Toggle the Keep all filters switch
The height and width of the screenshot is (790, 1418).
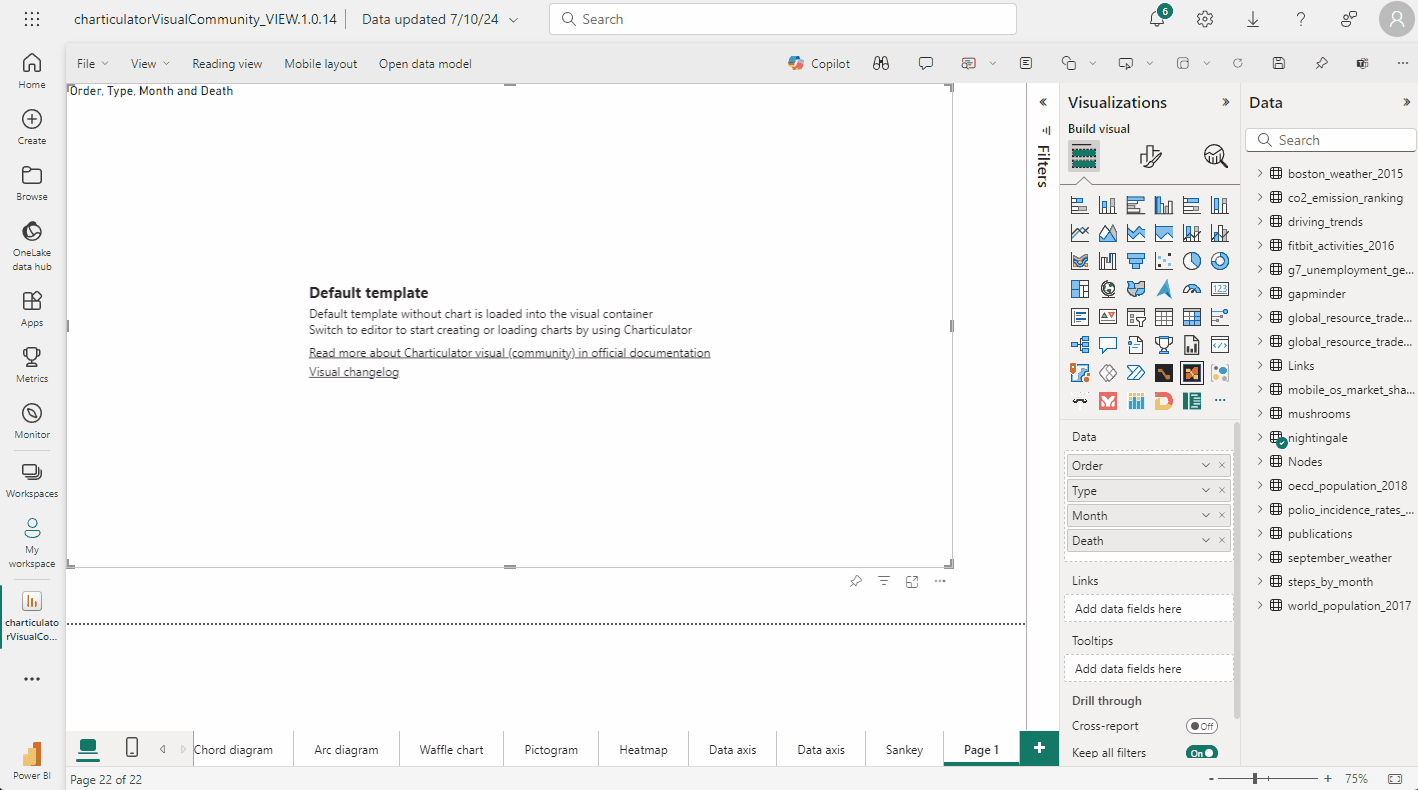(x=1201, y=753)
